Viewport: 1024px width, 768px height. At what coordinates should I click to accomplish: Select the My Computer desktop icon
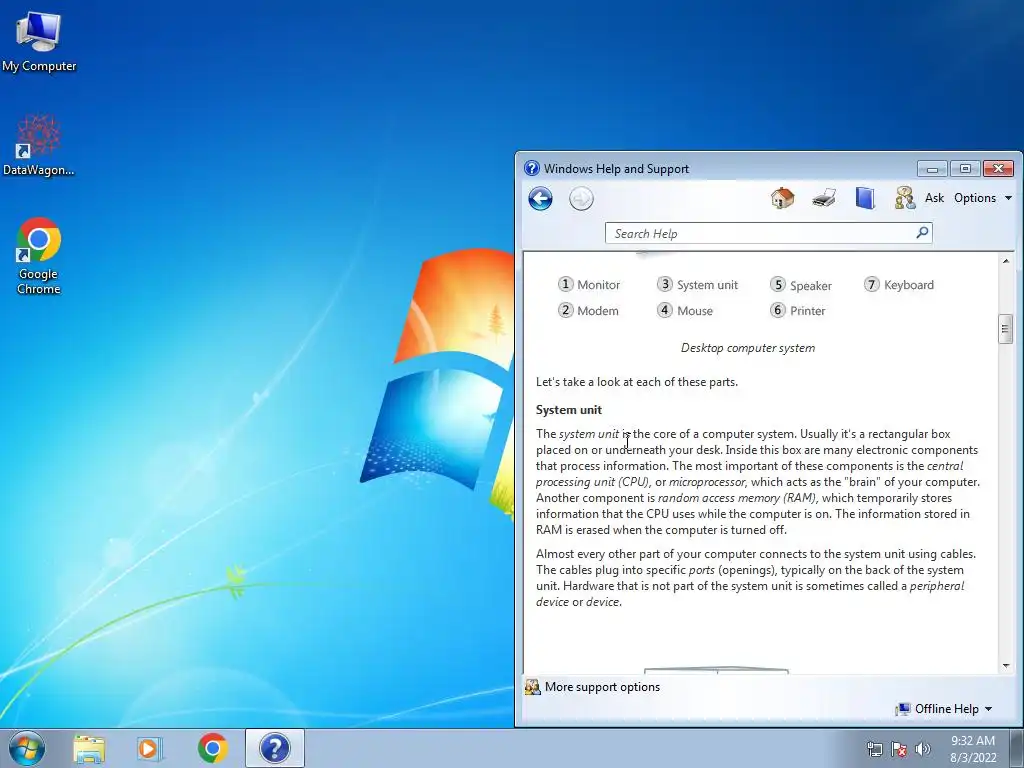coord(39,41)
